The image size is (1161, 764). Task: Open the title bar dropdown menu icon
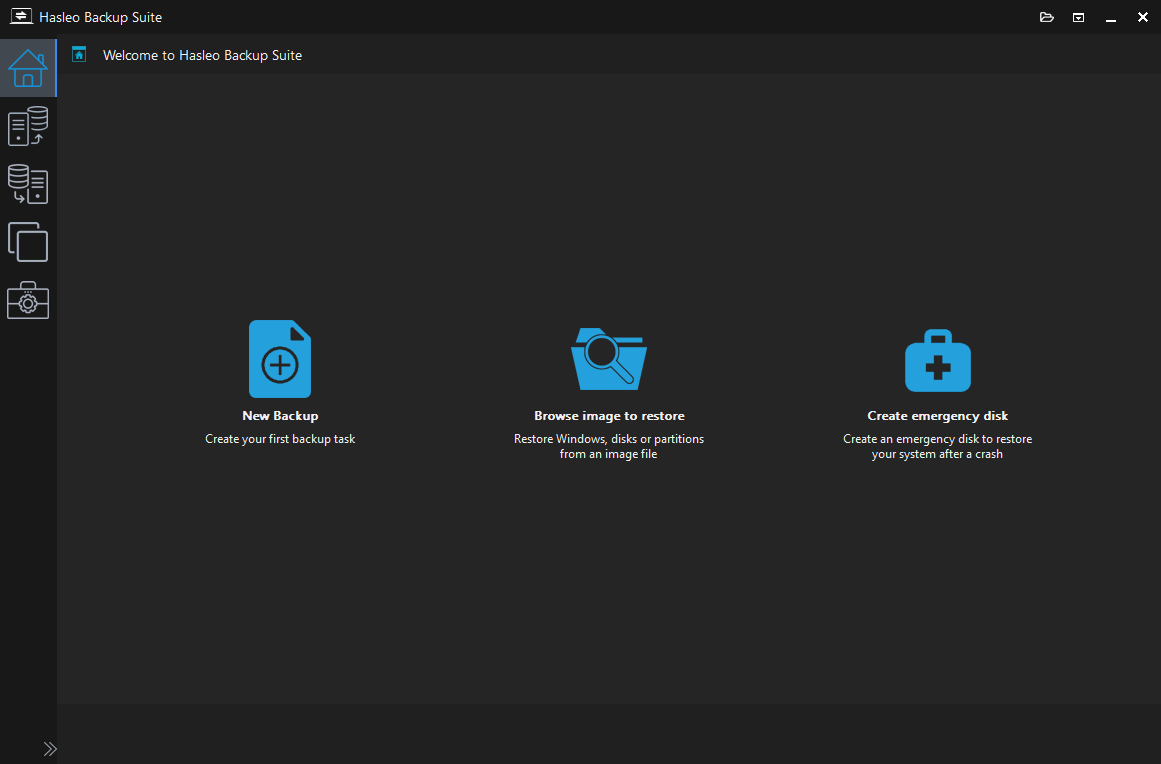[x=1078, y=17]
